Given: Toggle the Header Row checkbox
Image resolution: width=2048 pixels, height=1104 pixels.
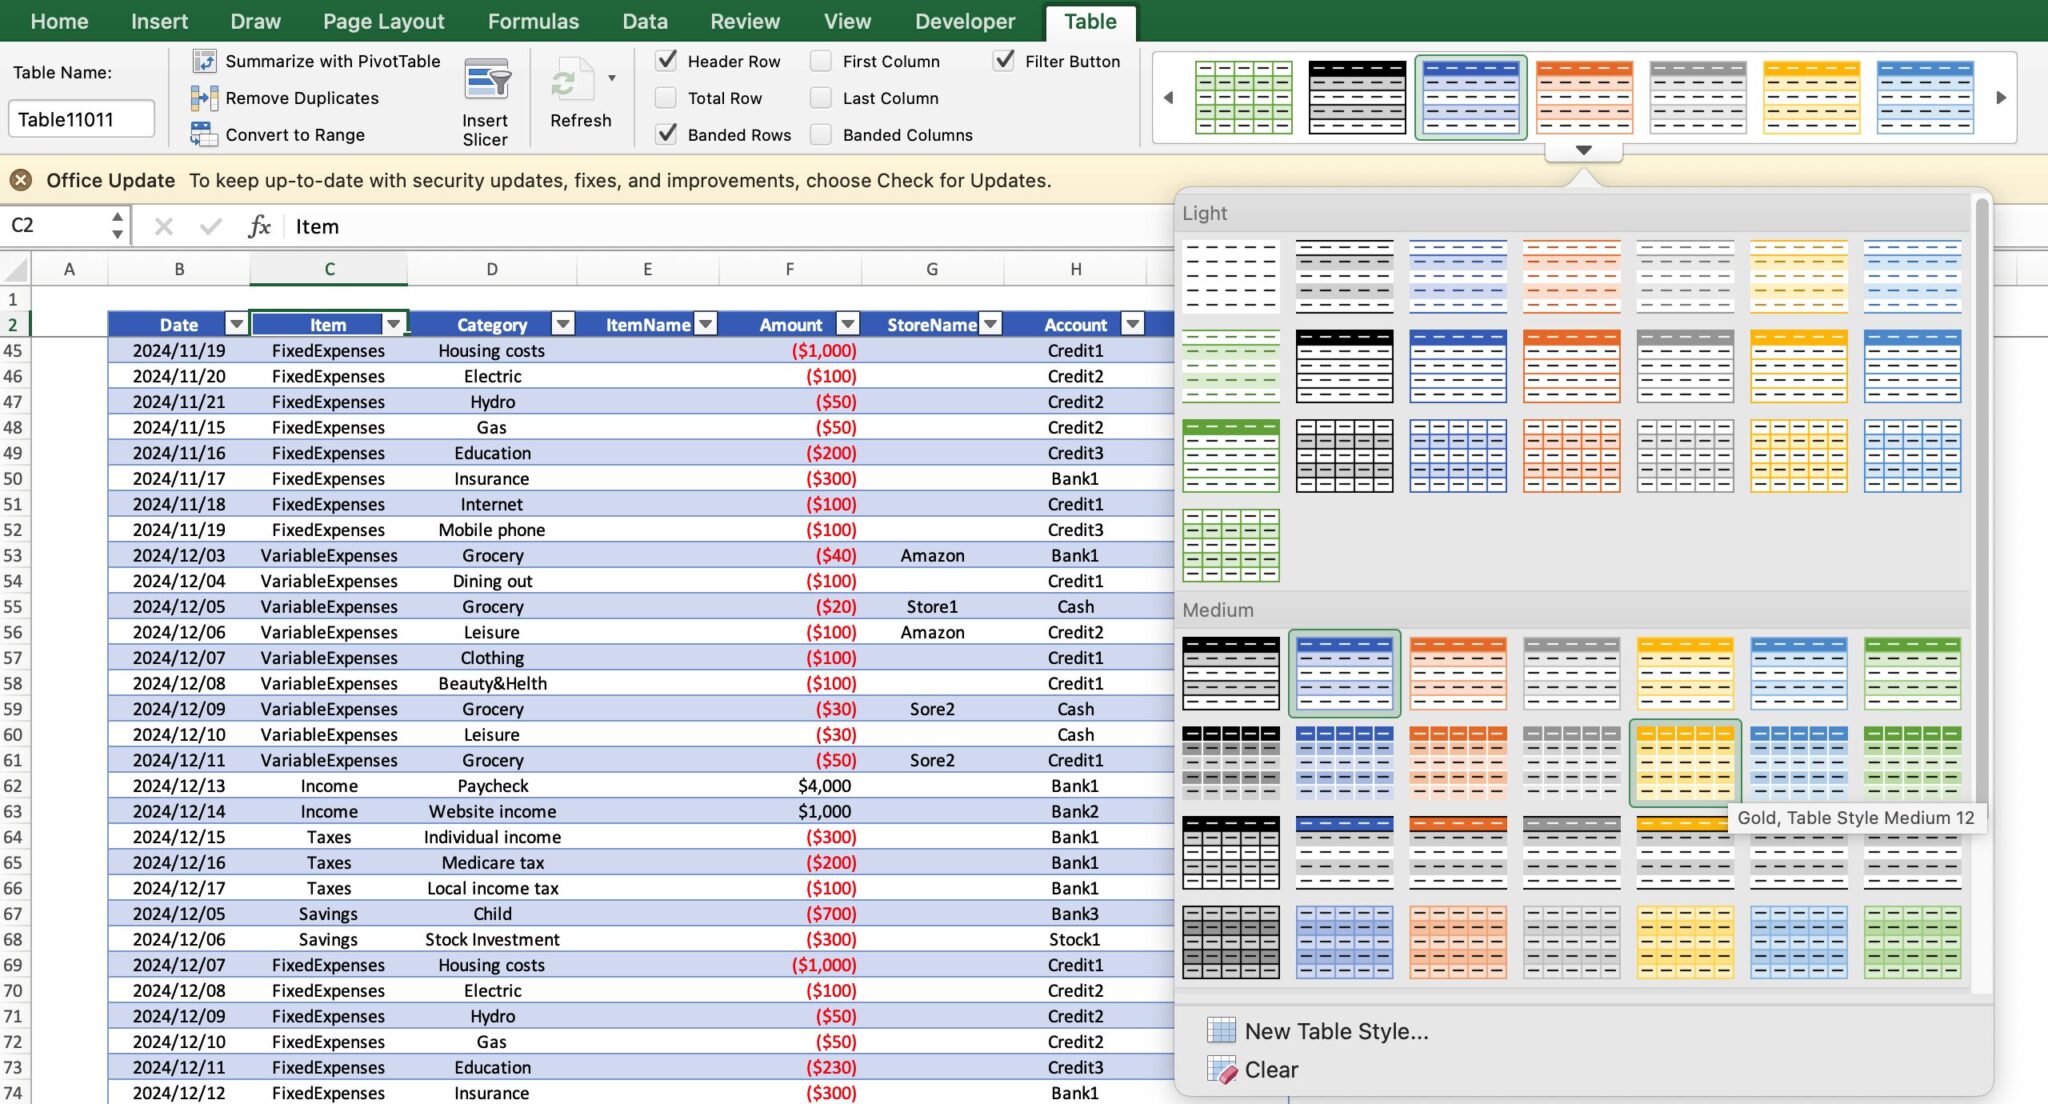Looking at the screenshot, I should [x=666, y=61].
